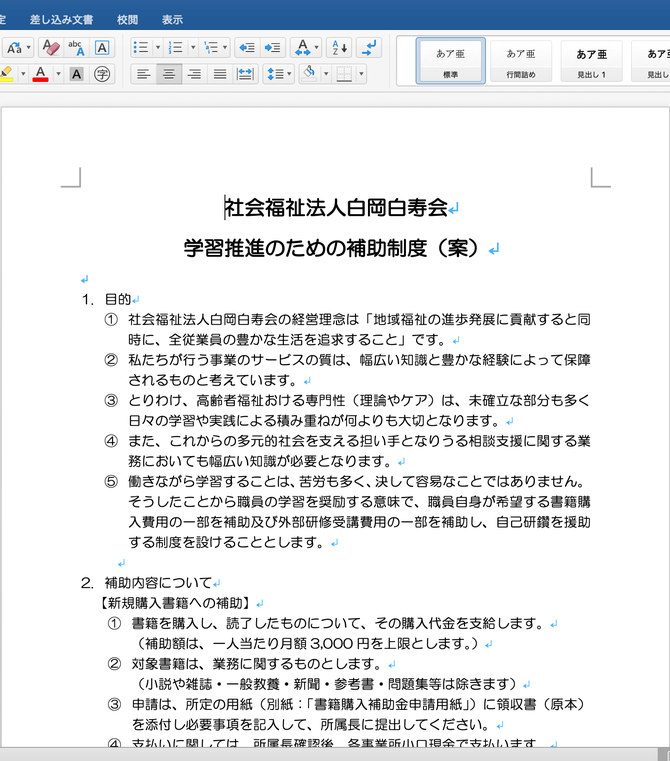The width and height of the screenshot is (670, 761).
Task: Expand Asian layout dropdown arrow
Action: coord(317,48)
